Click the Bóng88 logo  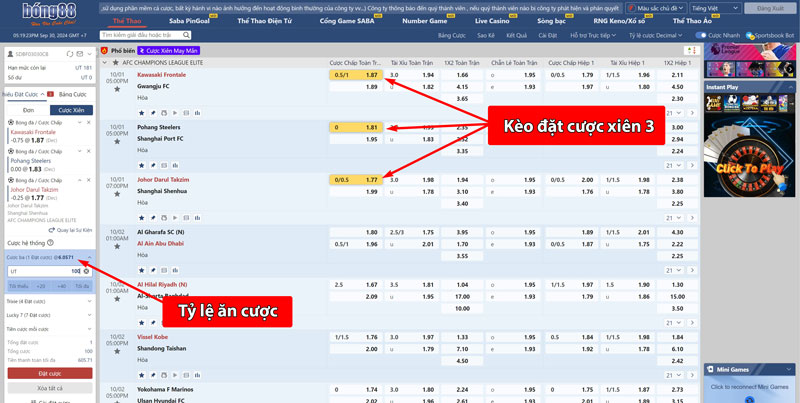point(49,15)
